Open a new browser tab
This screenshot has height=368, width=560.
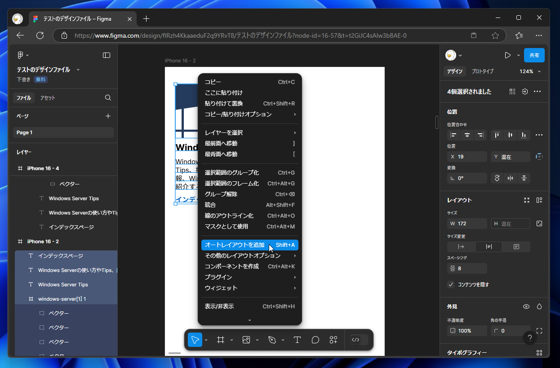[146, 19]
